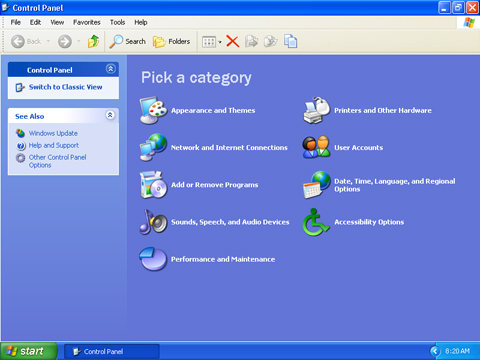
Task: Open Add or Remove Programs CD icon
Action: 153,185
